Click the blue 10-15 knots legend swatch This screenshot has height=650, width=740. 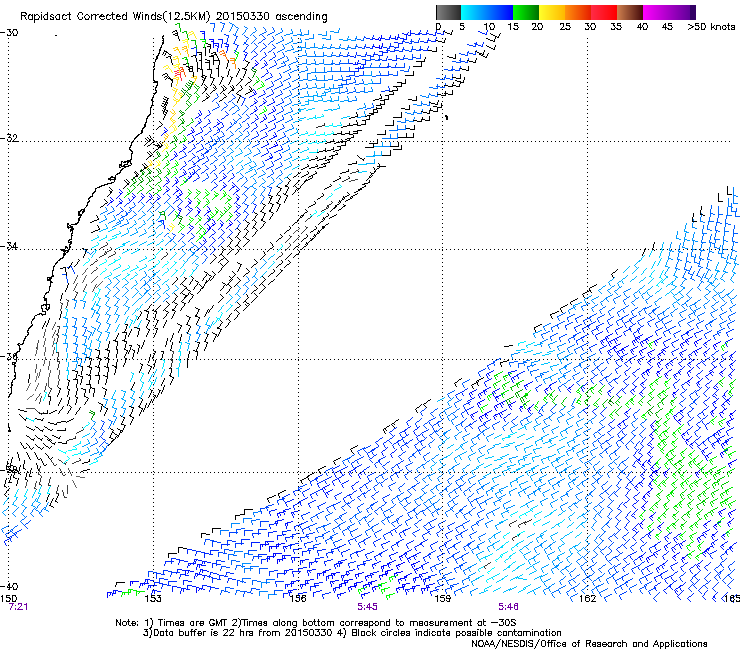(x=500, y=12)
